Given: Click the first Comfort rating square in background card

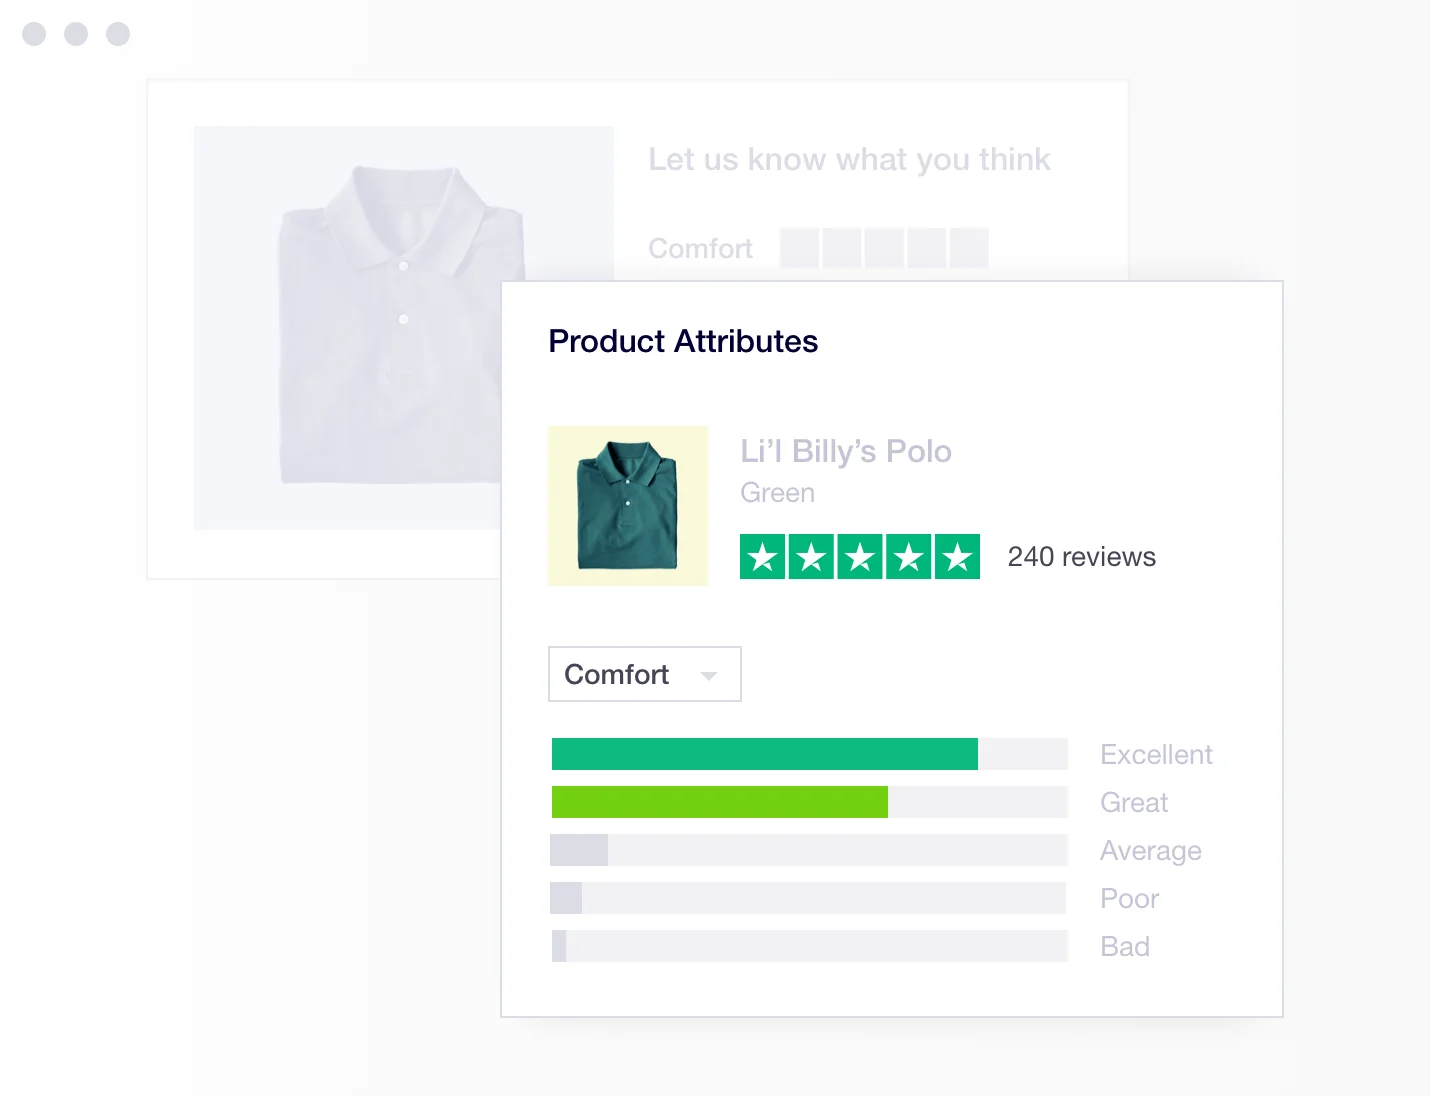Looking at the screenshot, I should coord(799,247).
